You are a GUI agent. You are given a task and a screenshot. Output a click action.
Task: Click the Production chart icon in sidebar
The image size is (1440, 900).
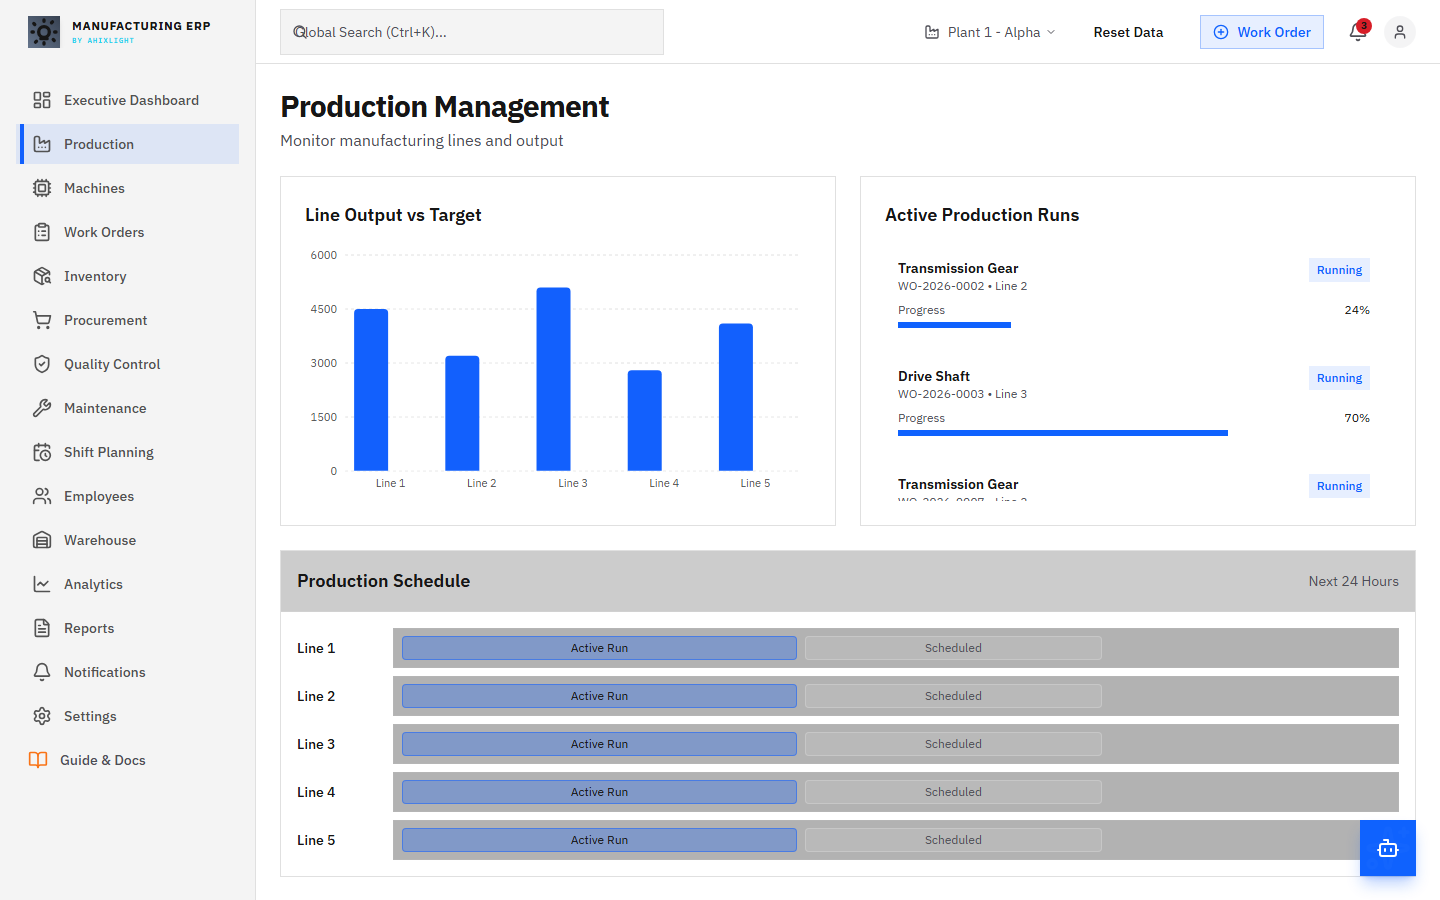pyautogui.click(x=42, y=144)
